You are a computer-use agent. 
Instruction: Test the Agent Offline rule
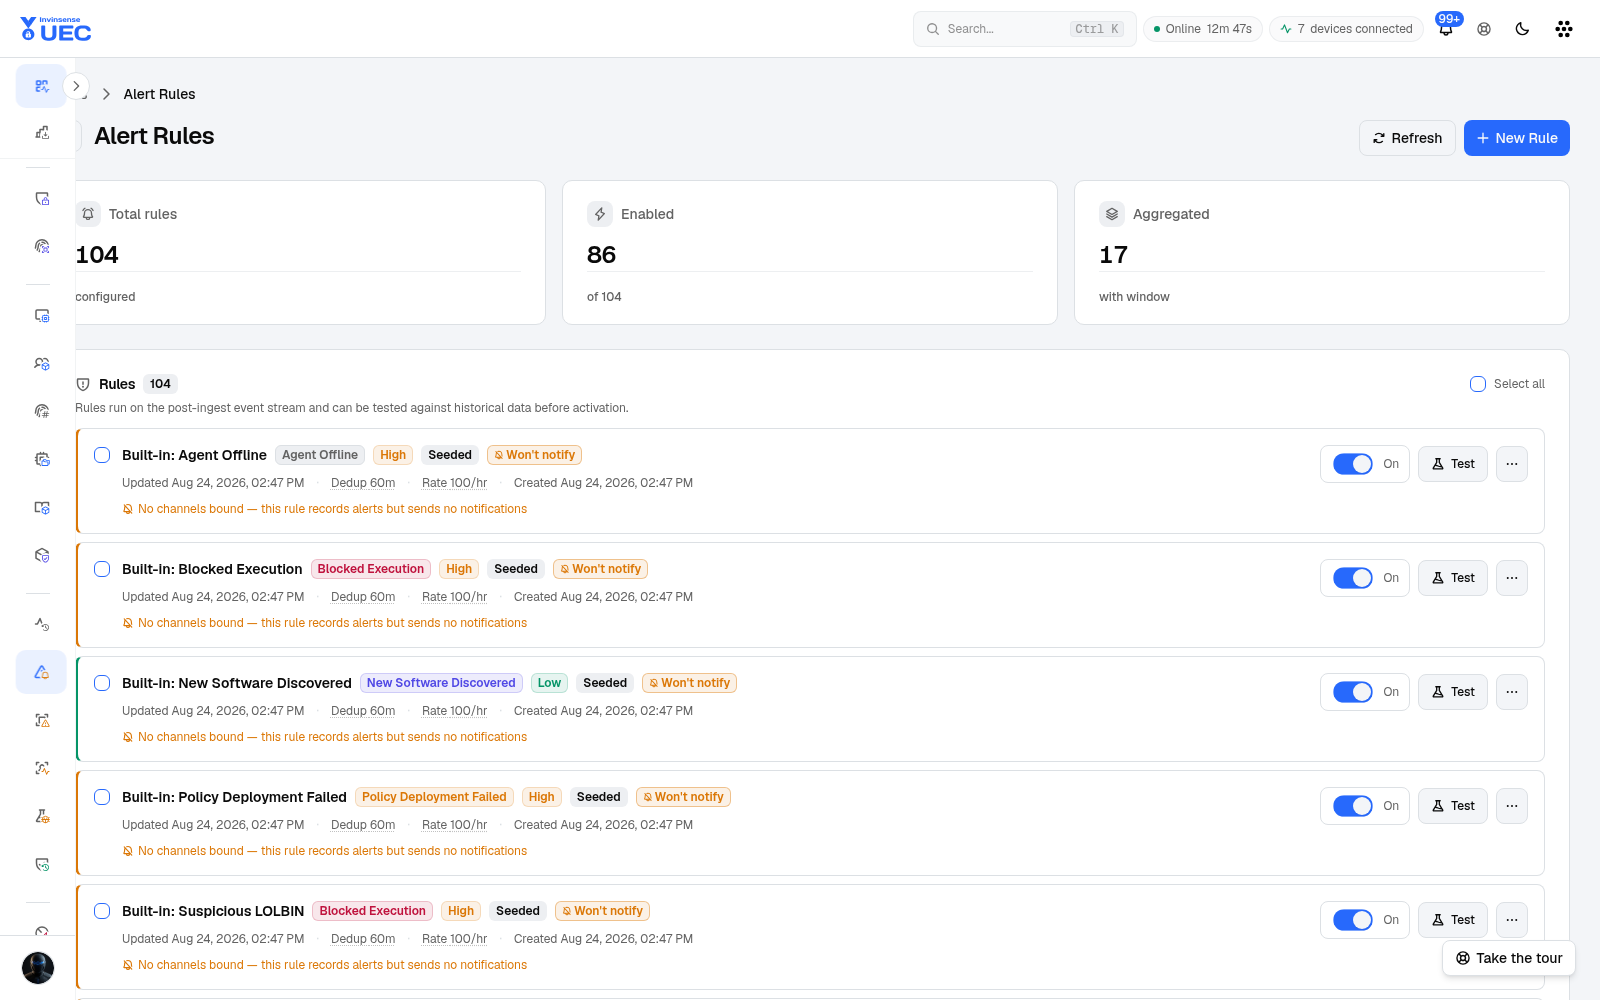click(1453, 464)
